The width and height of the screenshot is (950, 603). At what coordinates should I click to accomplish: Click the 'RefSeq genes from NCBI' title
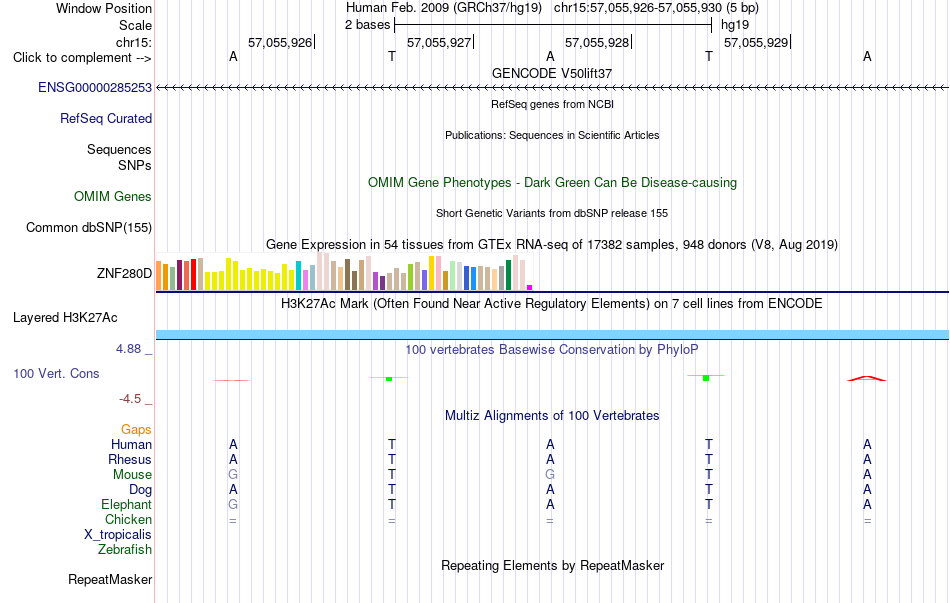point(553,104)
